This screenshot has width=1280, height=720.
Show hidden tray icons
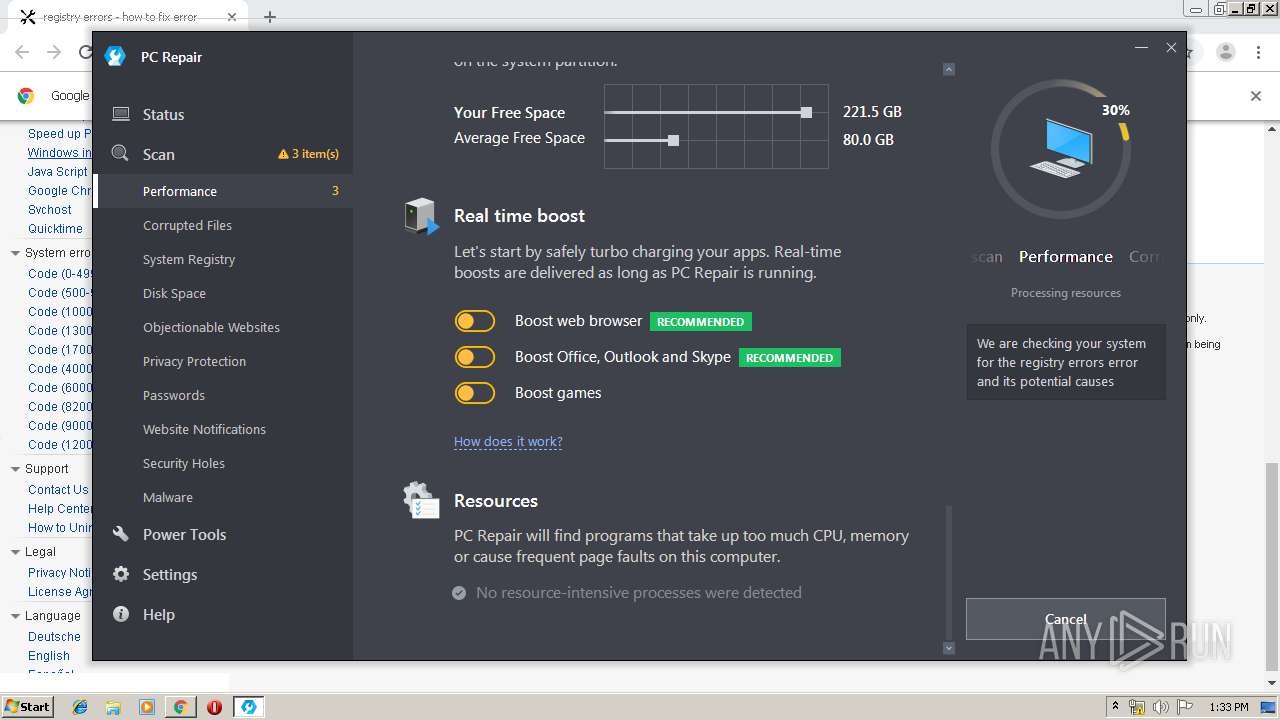[1115, 707]
